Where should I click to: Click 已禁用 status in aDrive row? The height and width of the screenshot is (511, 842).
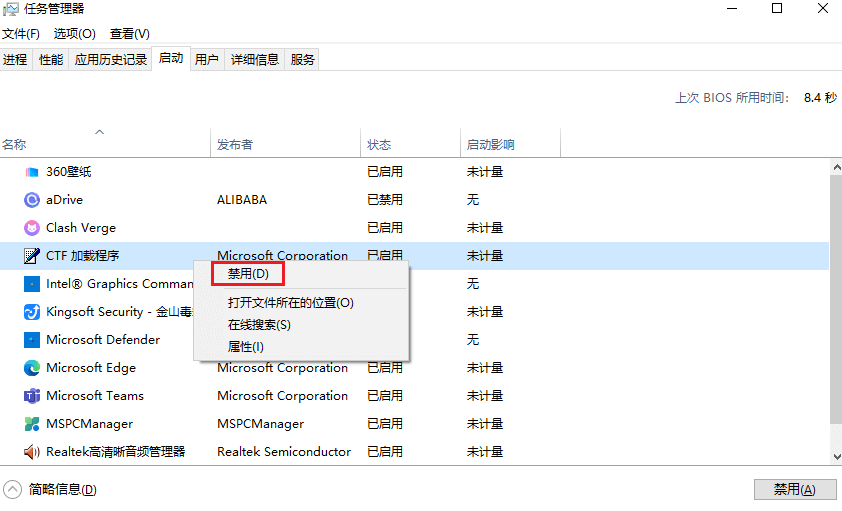tap(385, 200)
